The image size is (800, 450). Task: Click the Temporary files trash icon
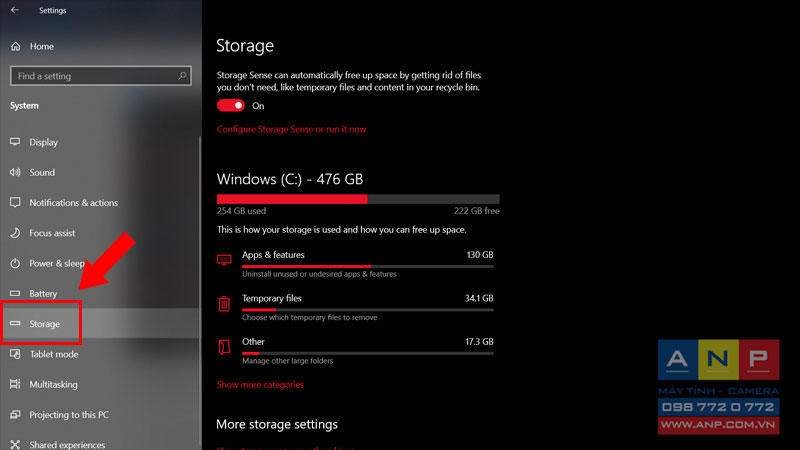224,304
